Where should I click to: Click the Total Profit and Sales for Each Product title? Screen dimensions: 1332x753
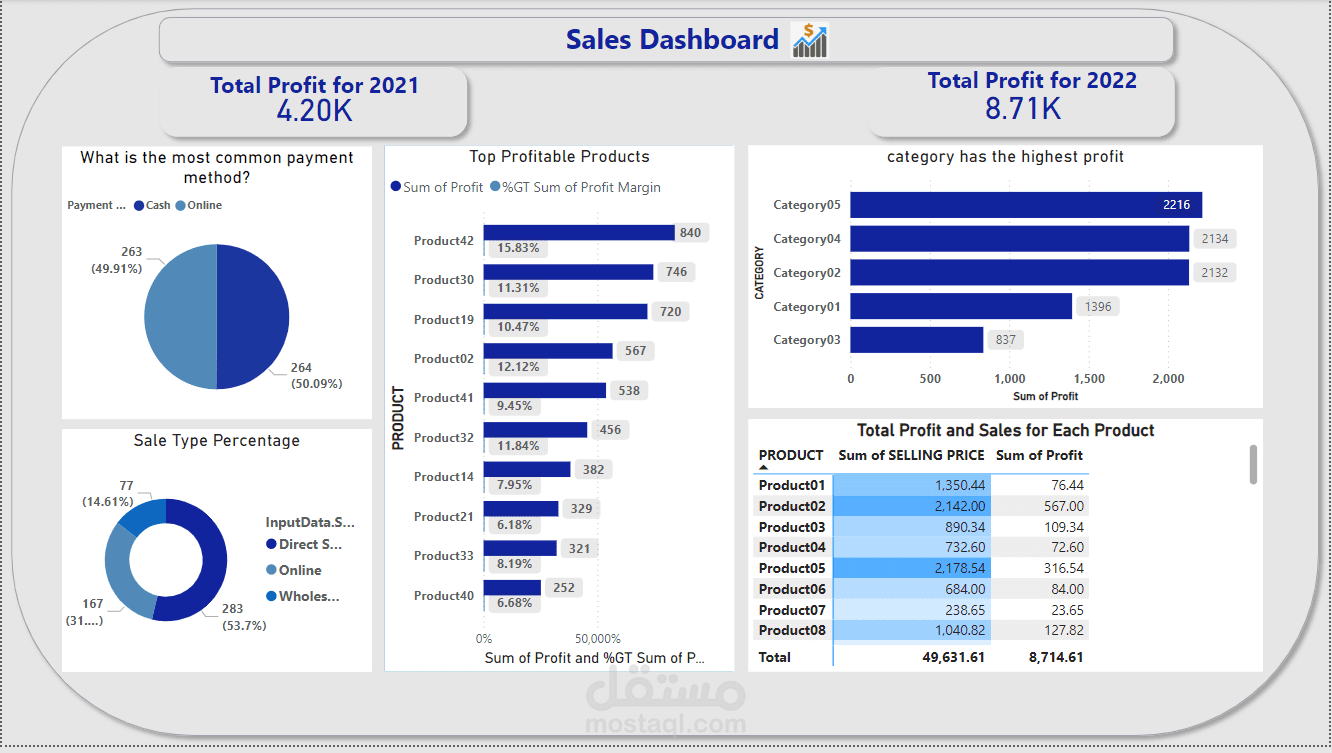point(1006,430)
